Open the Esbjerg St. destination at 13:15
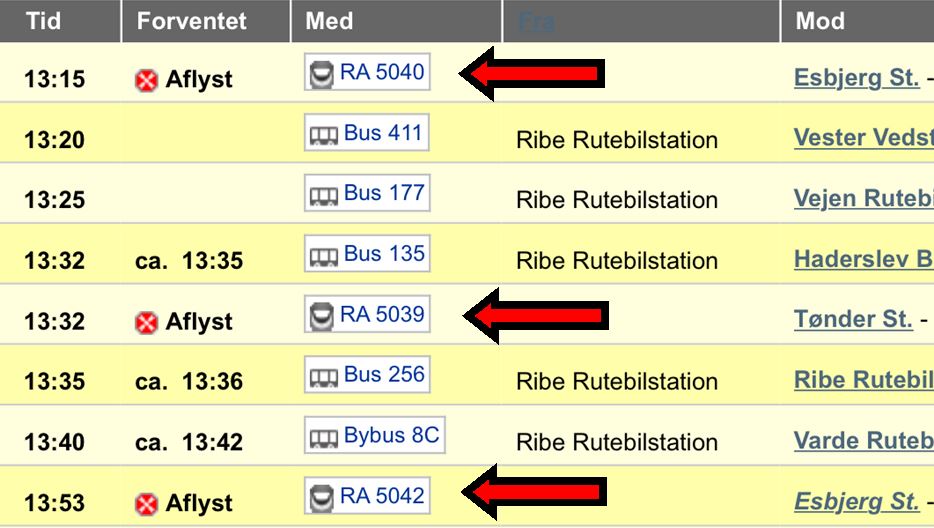 coord(856,78)
